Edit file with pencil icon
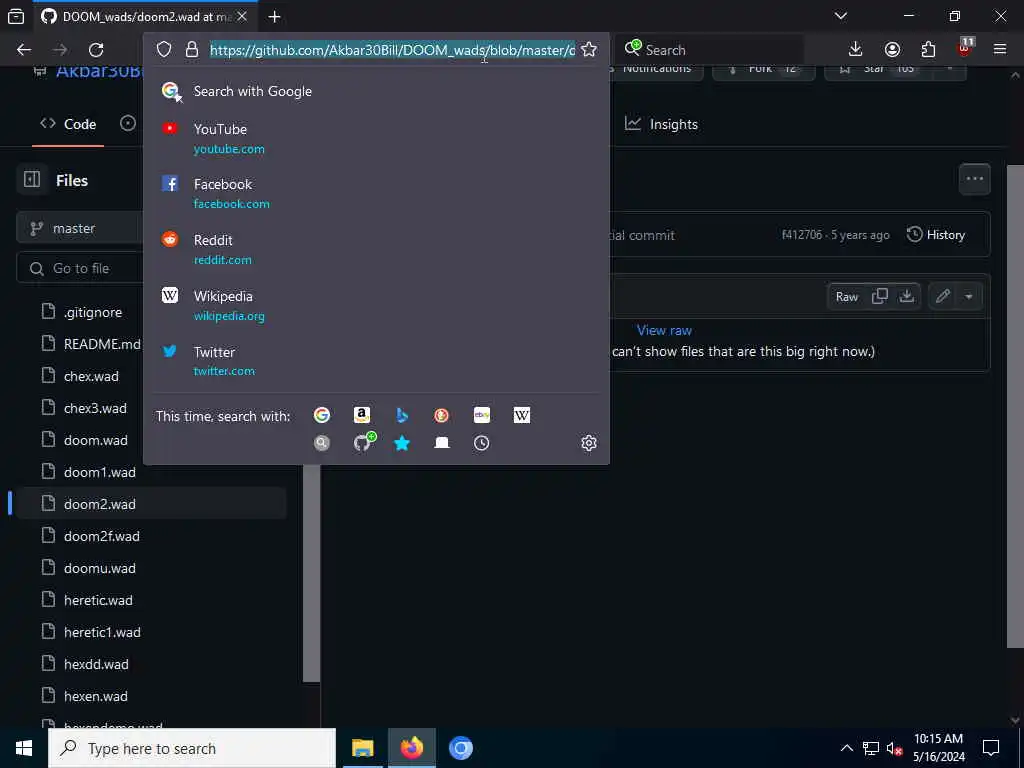 point(942,296)
